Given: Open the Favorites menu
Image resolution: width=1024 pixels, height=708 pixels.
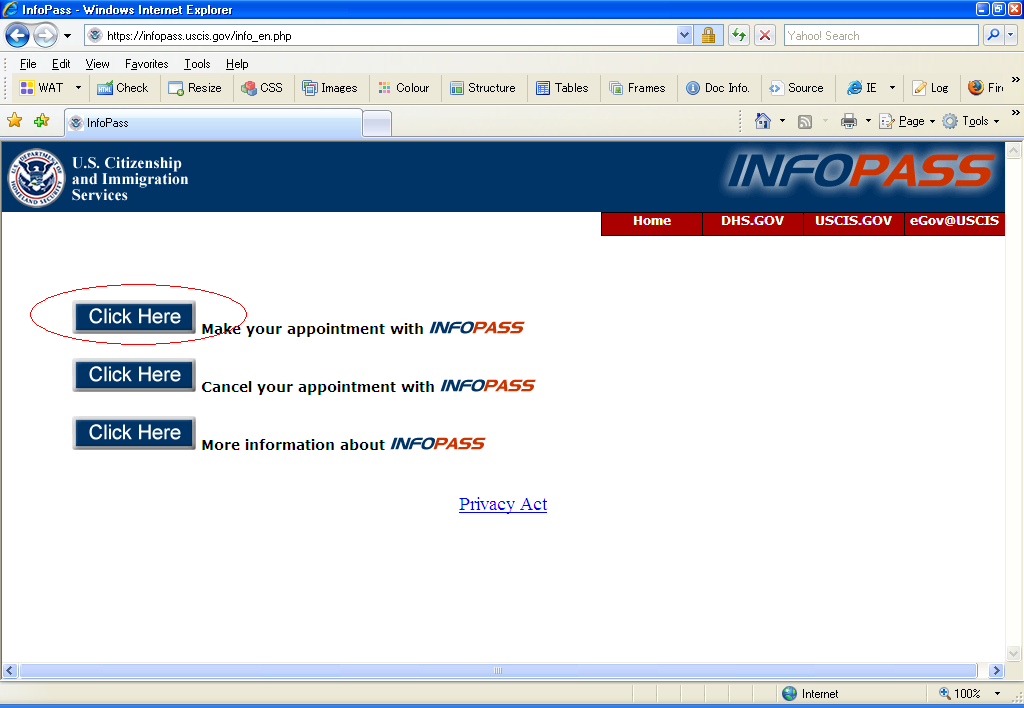Looking at the screenshot, I should pyautogui.click(x=146, y=64).
